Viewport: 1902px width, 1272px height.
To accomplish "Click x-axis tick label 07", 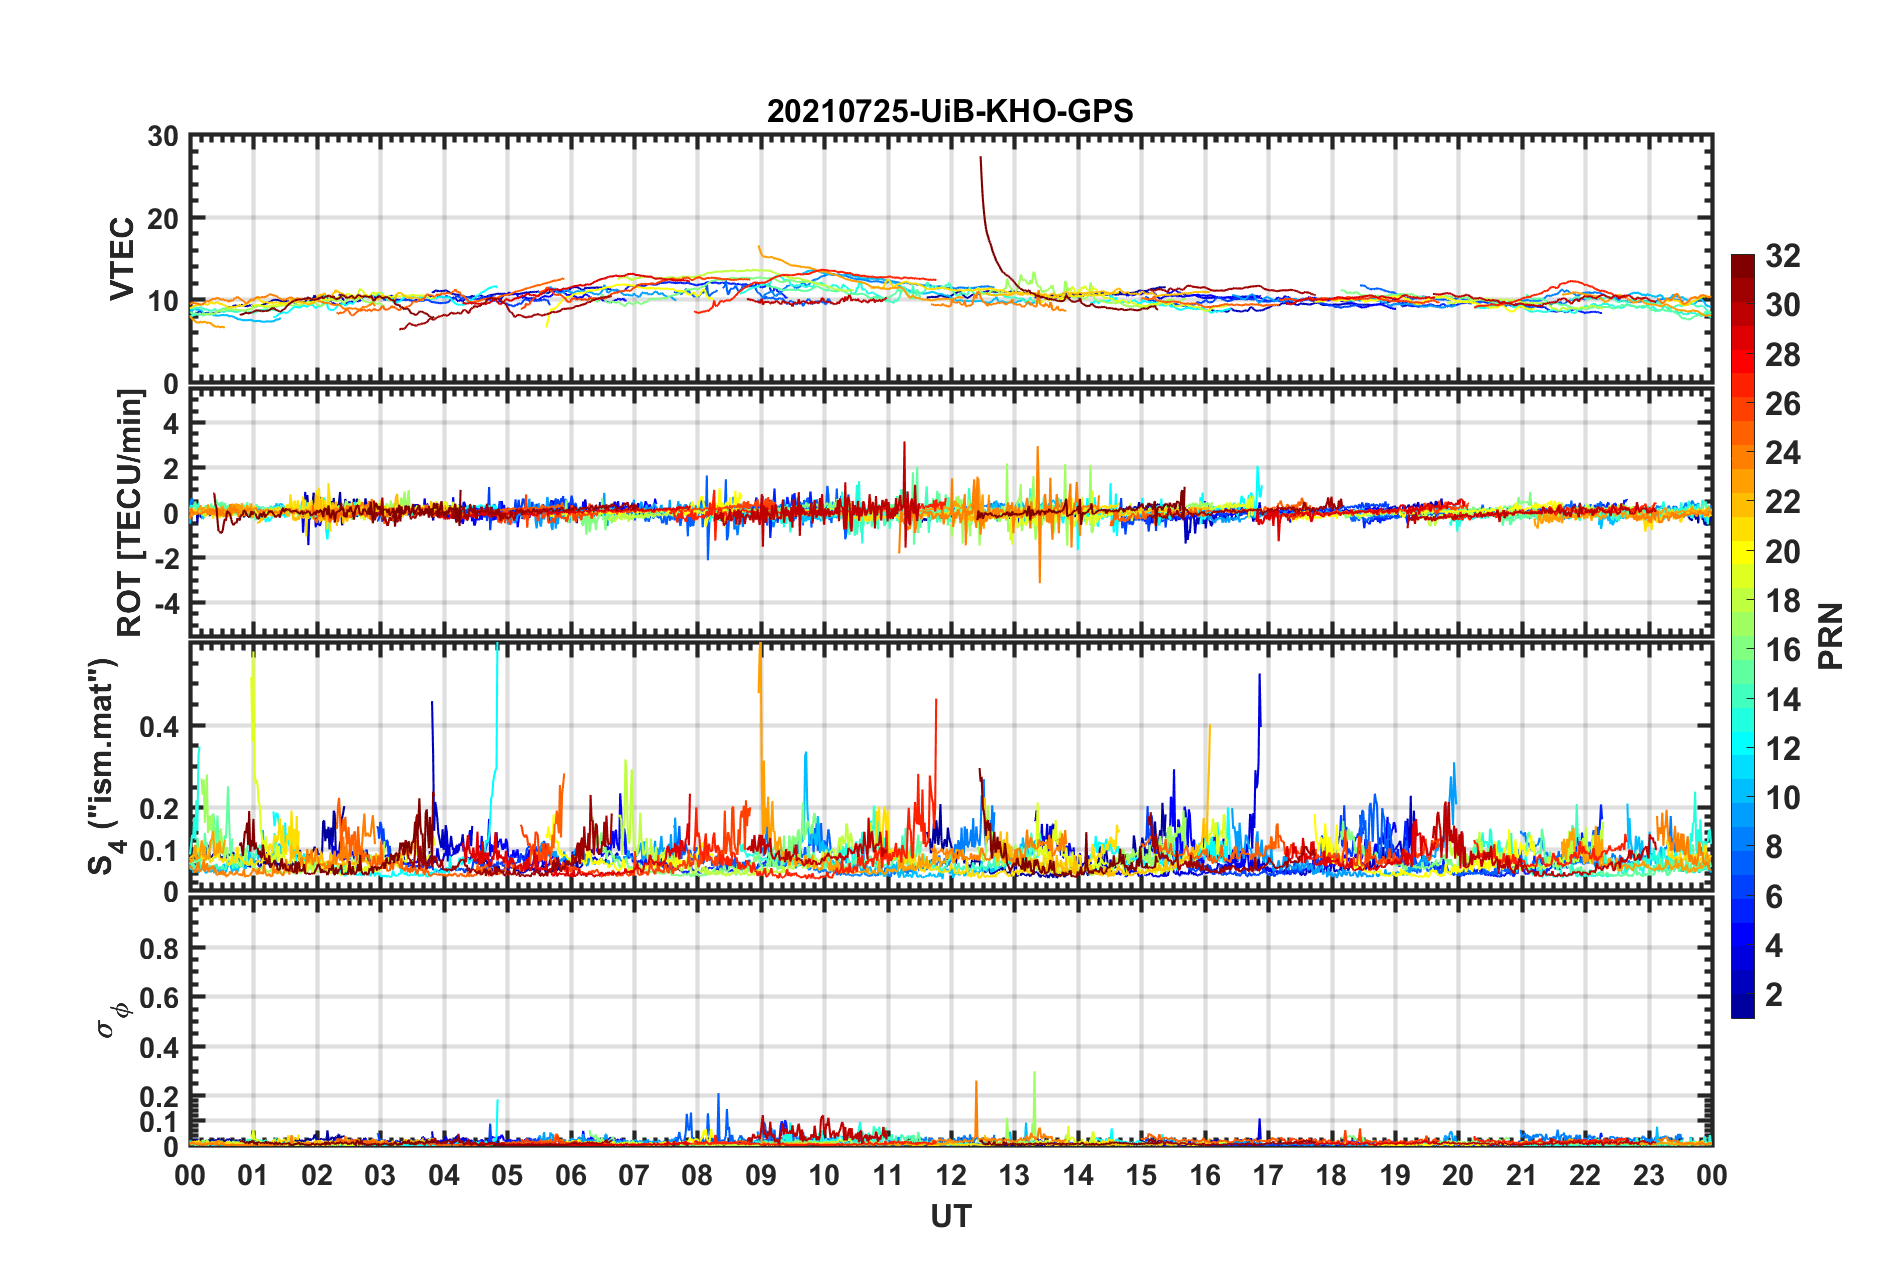I will [634, 1175].
